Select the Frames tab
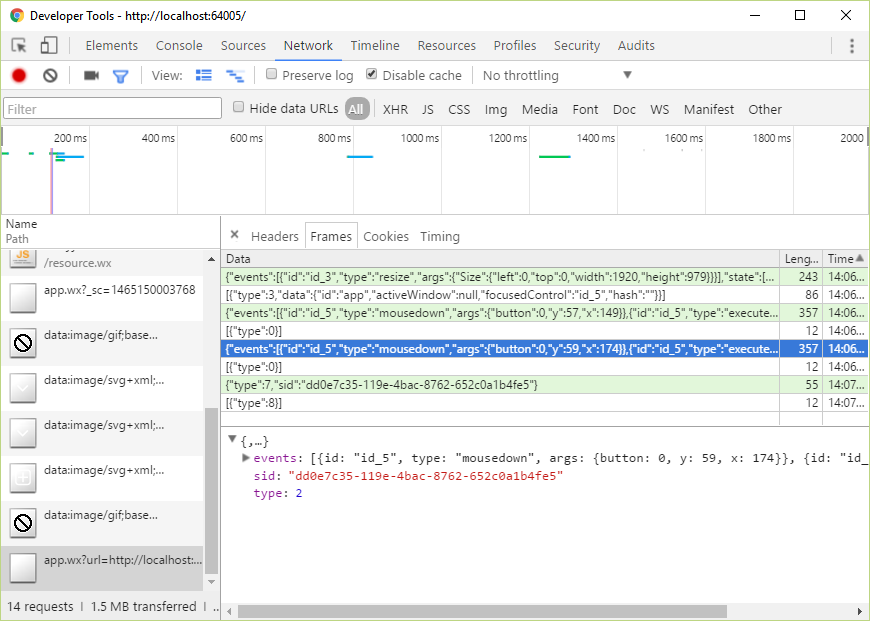Image resolution: width=870 pixels, height=621 pixels. [331, 236]
